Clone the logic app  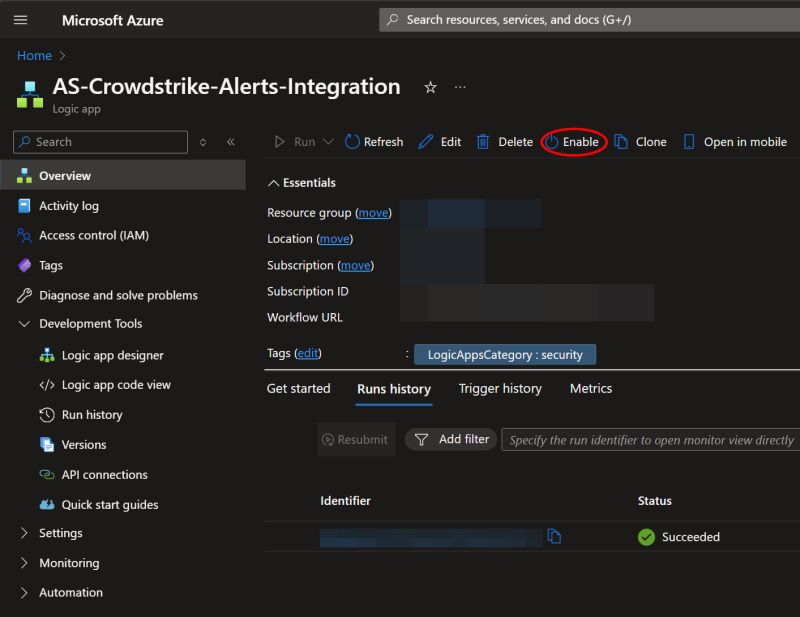[x=641, y=141]
